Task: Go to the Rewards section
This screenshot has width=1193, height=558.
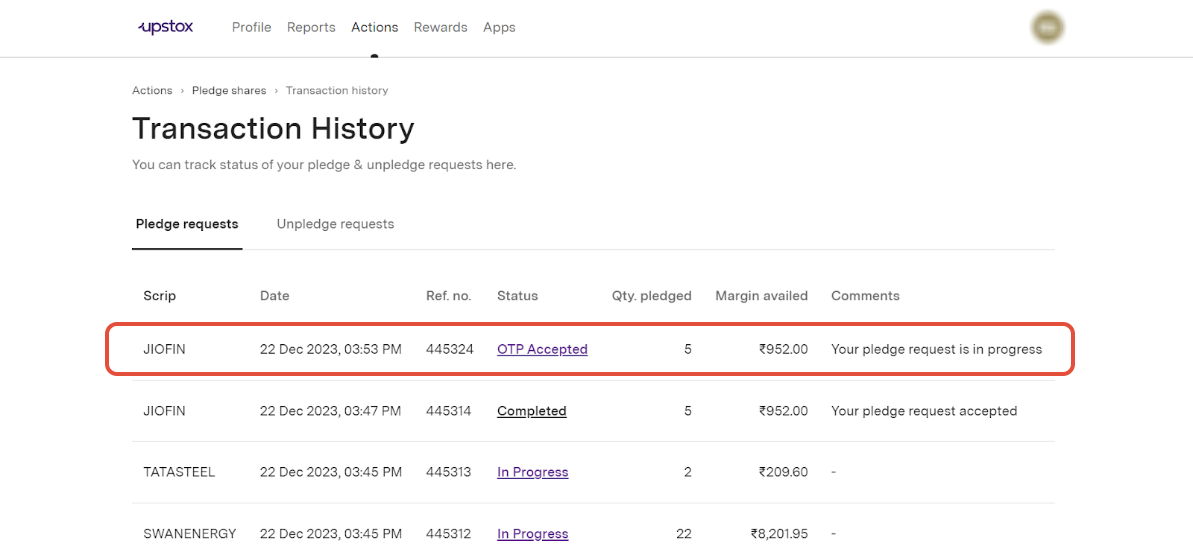Action: [441, 27]
